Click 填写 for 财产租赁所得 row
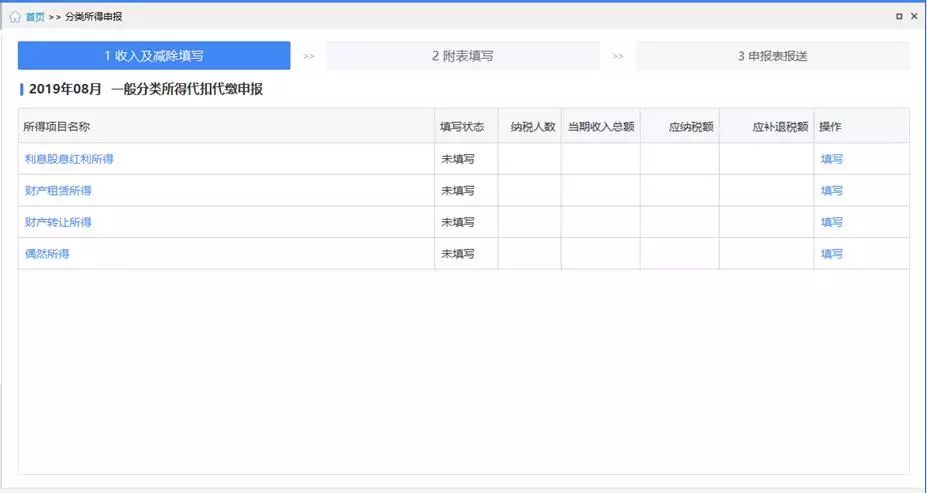The height and width of the screenshot is (493, 927). click(832, 191)
